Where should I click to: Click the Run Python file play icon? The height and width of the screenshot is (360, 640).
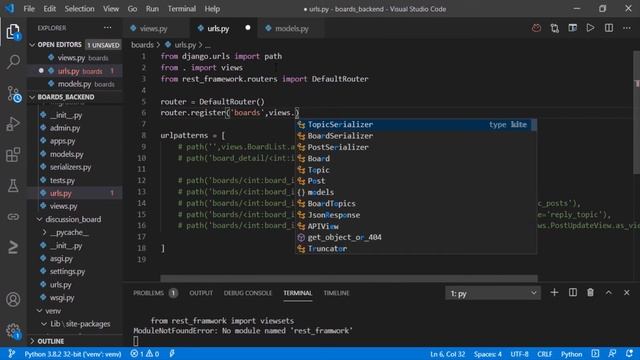point(590,28)
